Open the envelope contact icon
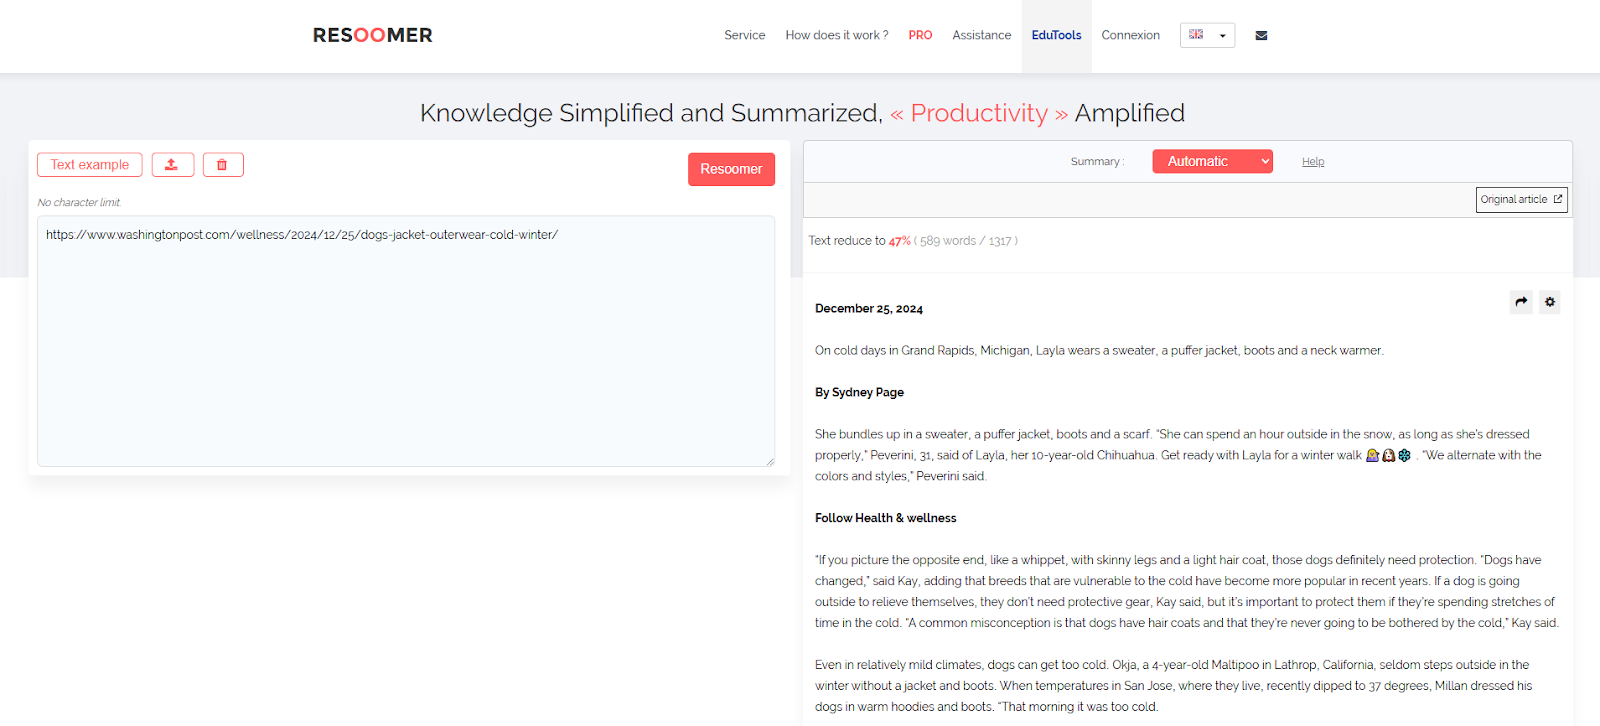Screen dimensions: 1600x726 1261,35
